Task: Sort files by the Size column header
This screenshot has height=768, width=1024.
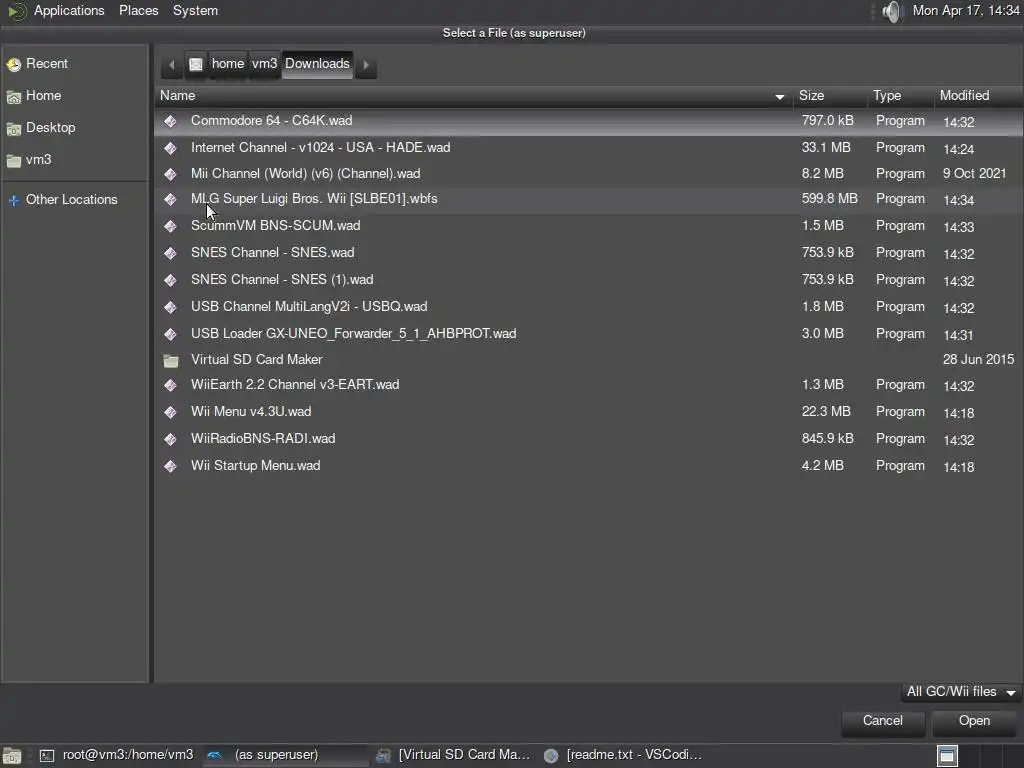Action: coord(830,96)
